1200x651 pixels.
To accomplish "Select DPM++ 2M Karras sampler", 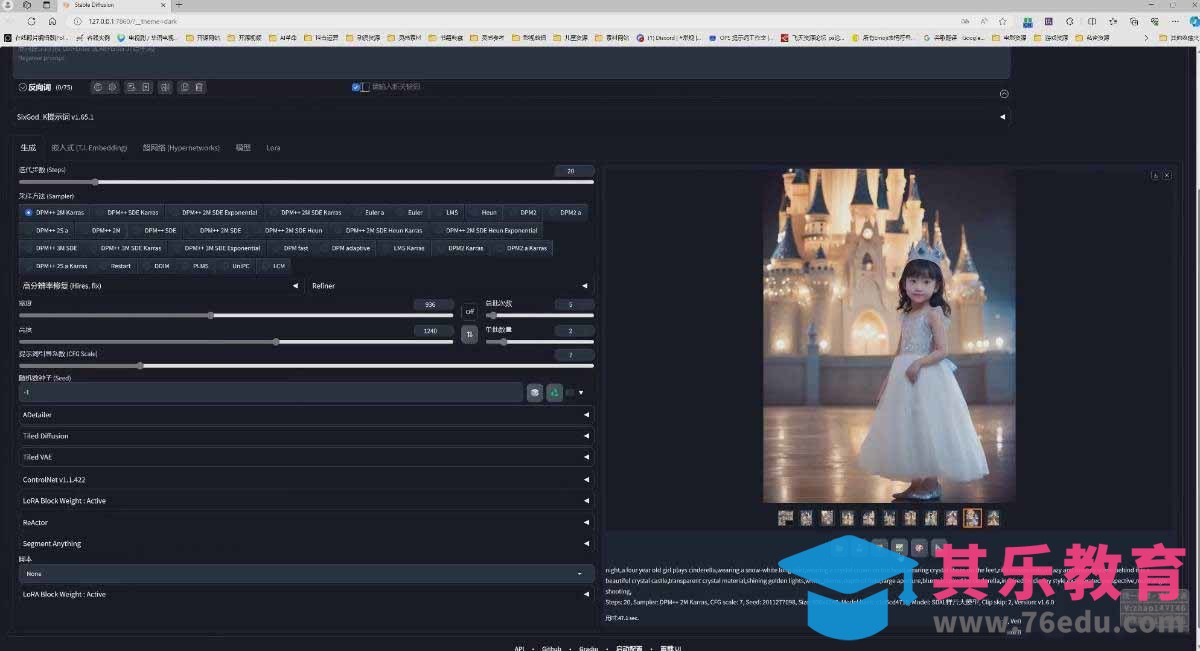I will (x=55, y=212).
